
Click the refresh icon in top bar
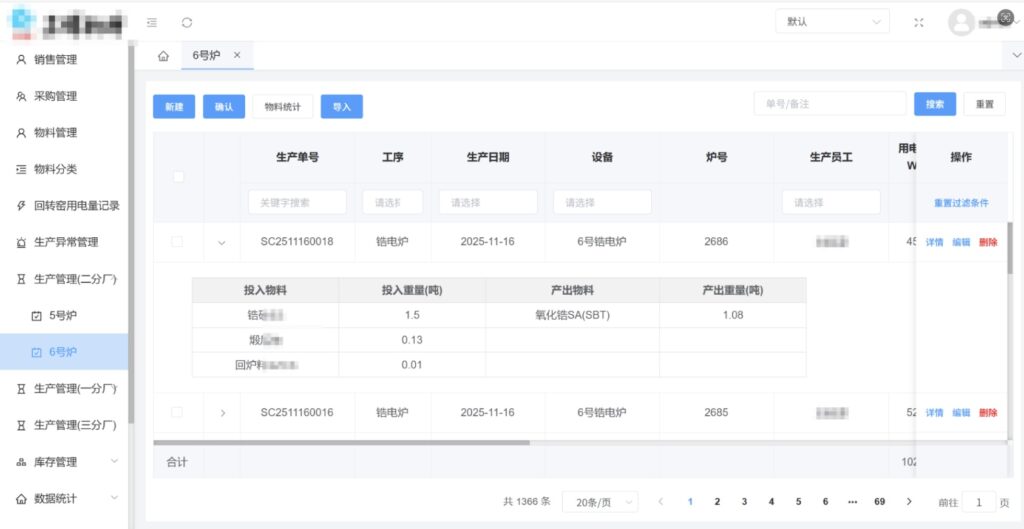point(187,22)
